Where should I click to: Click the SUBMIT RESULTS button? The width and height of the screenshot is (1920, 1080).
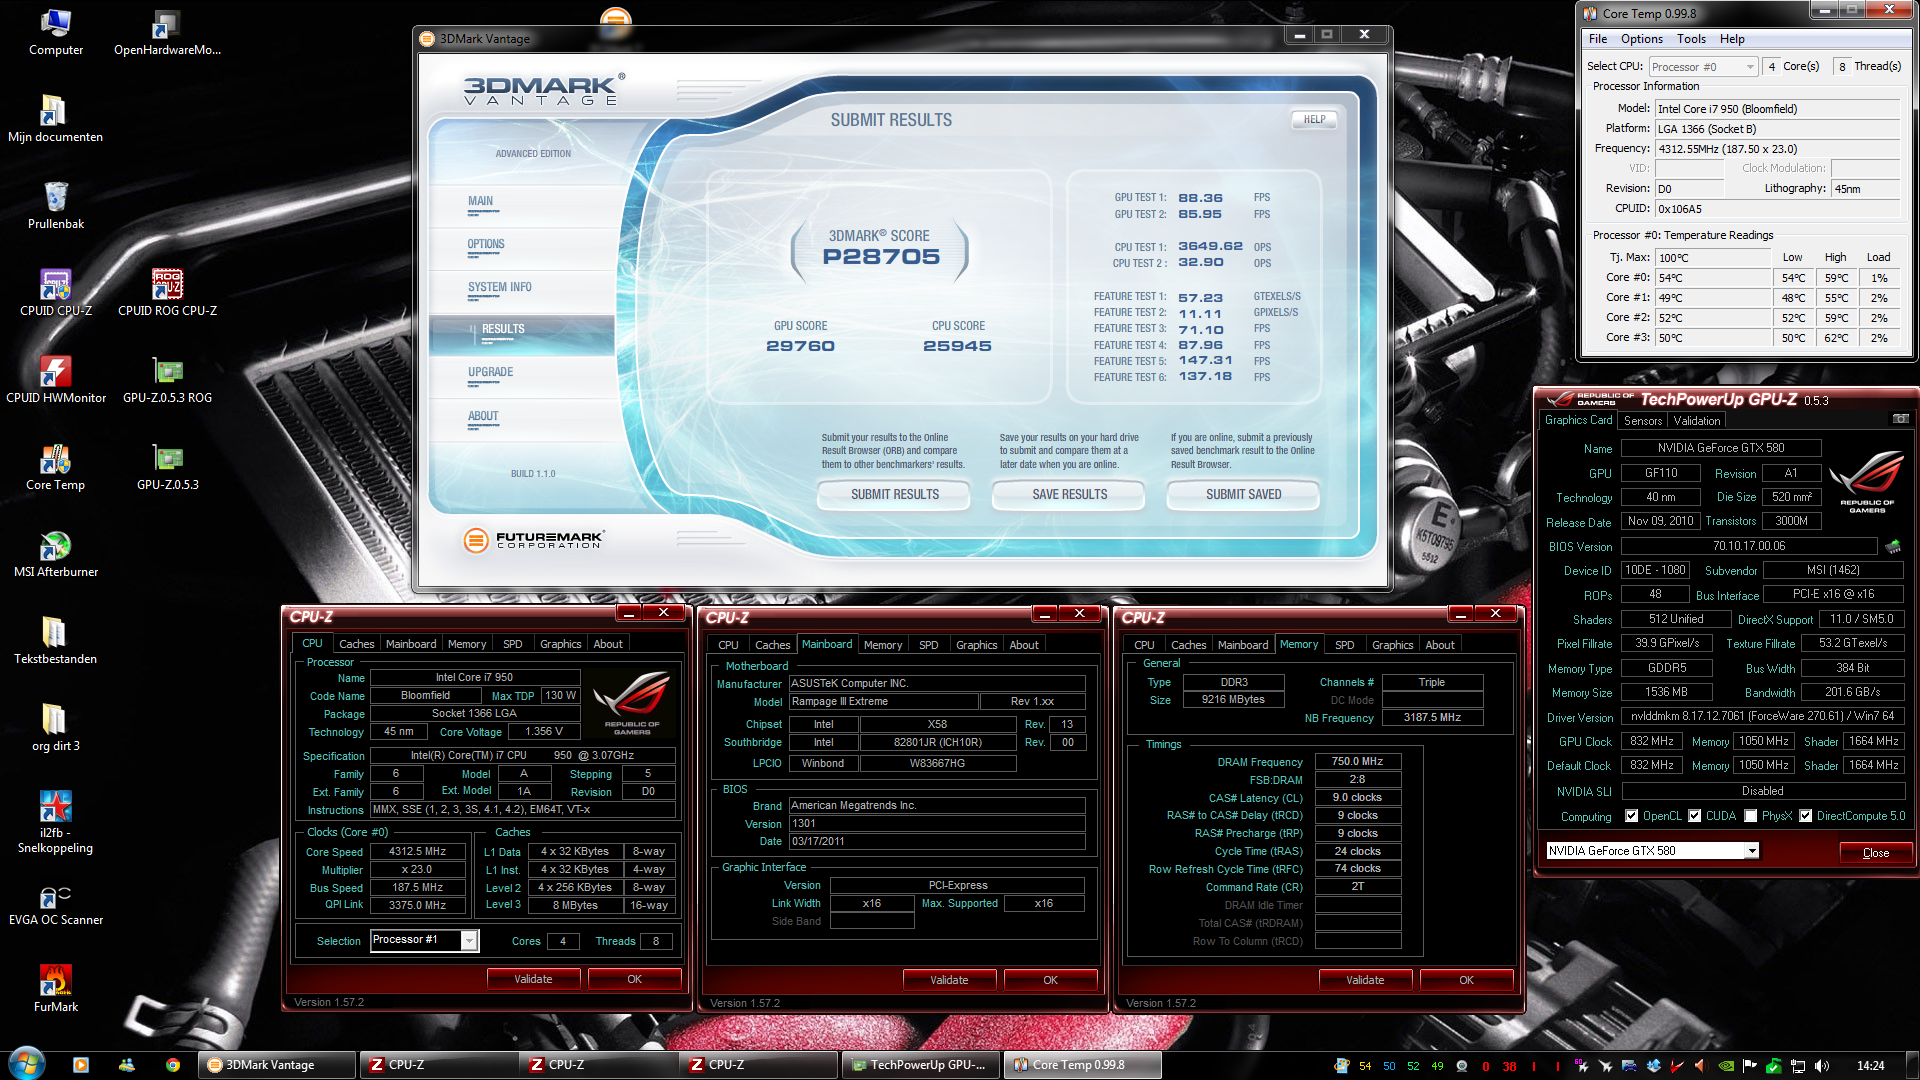click(x=894, y=495)
